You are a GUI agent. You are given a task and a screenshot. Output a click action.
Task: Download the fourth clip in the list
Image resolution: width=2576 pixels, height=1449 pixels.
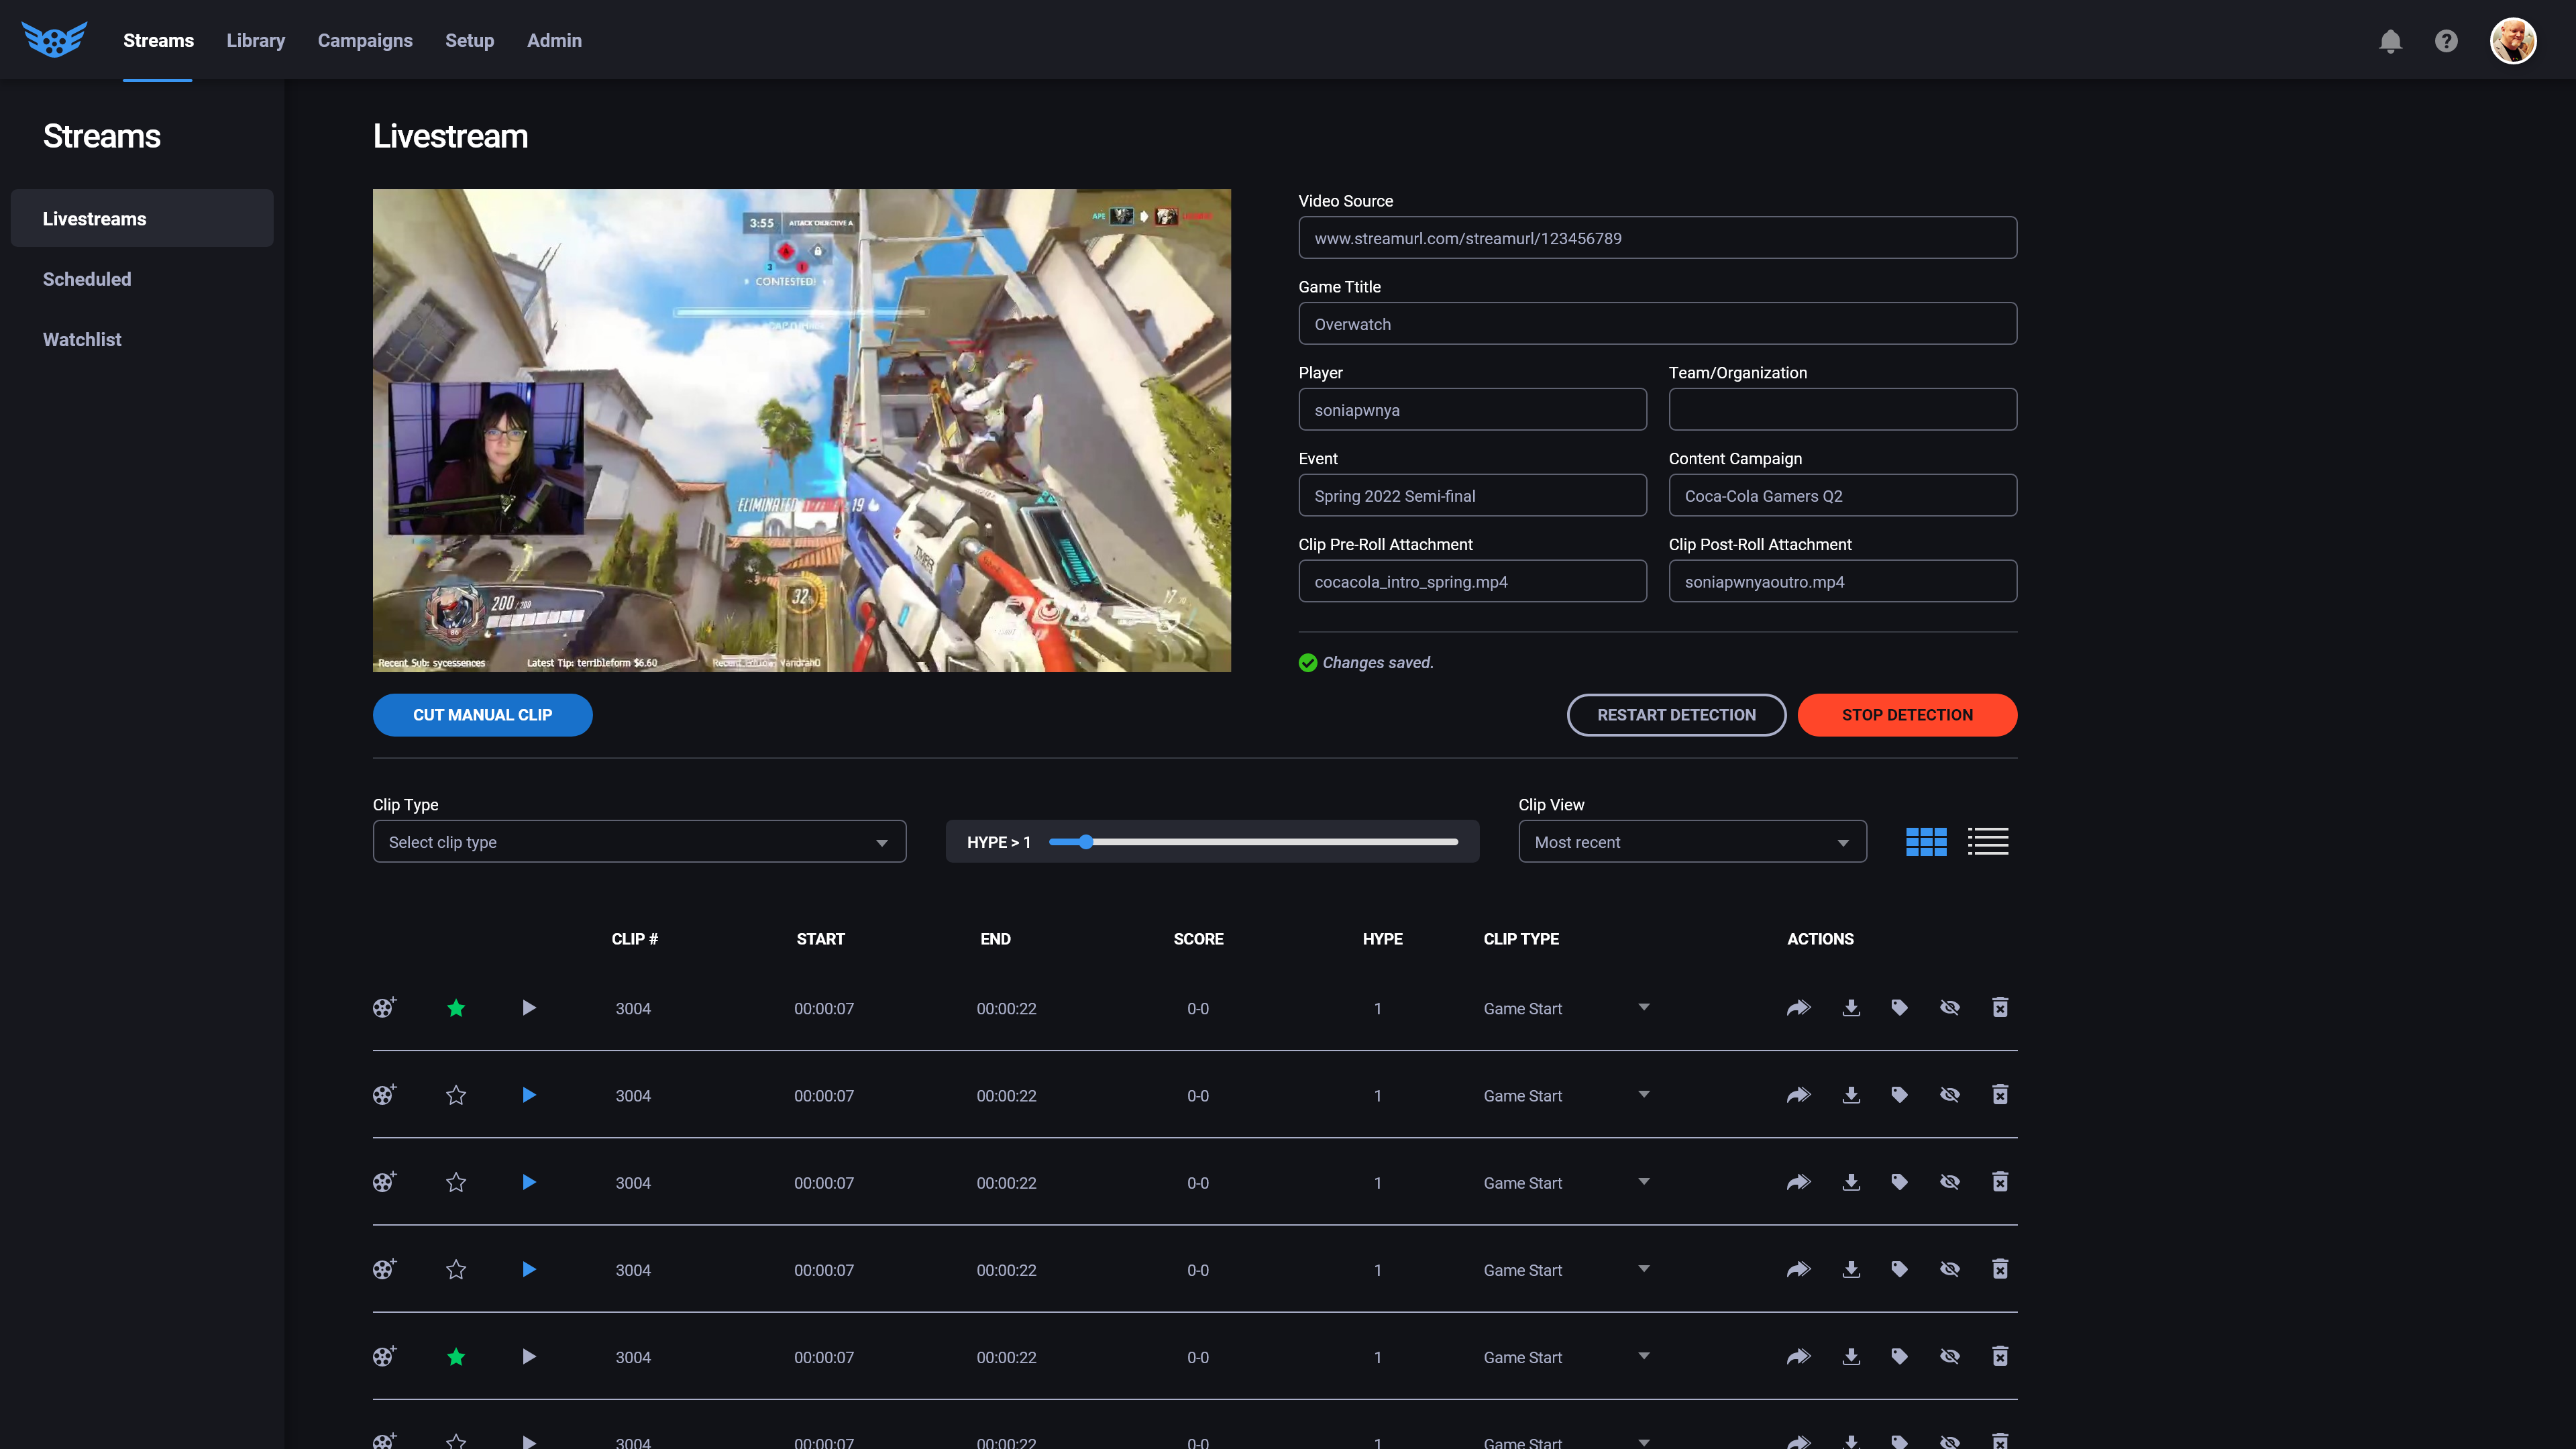tap(1851, 1269)
